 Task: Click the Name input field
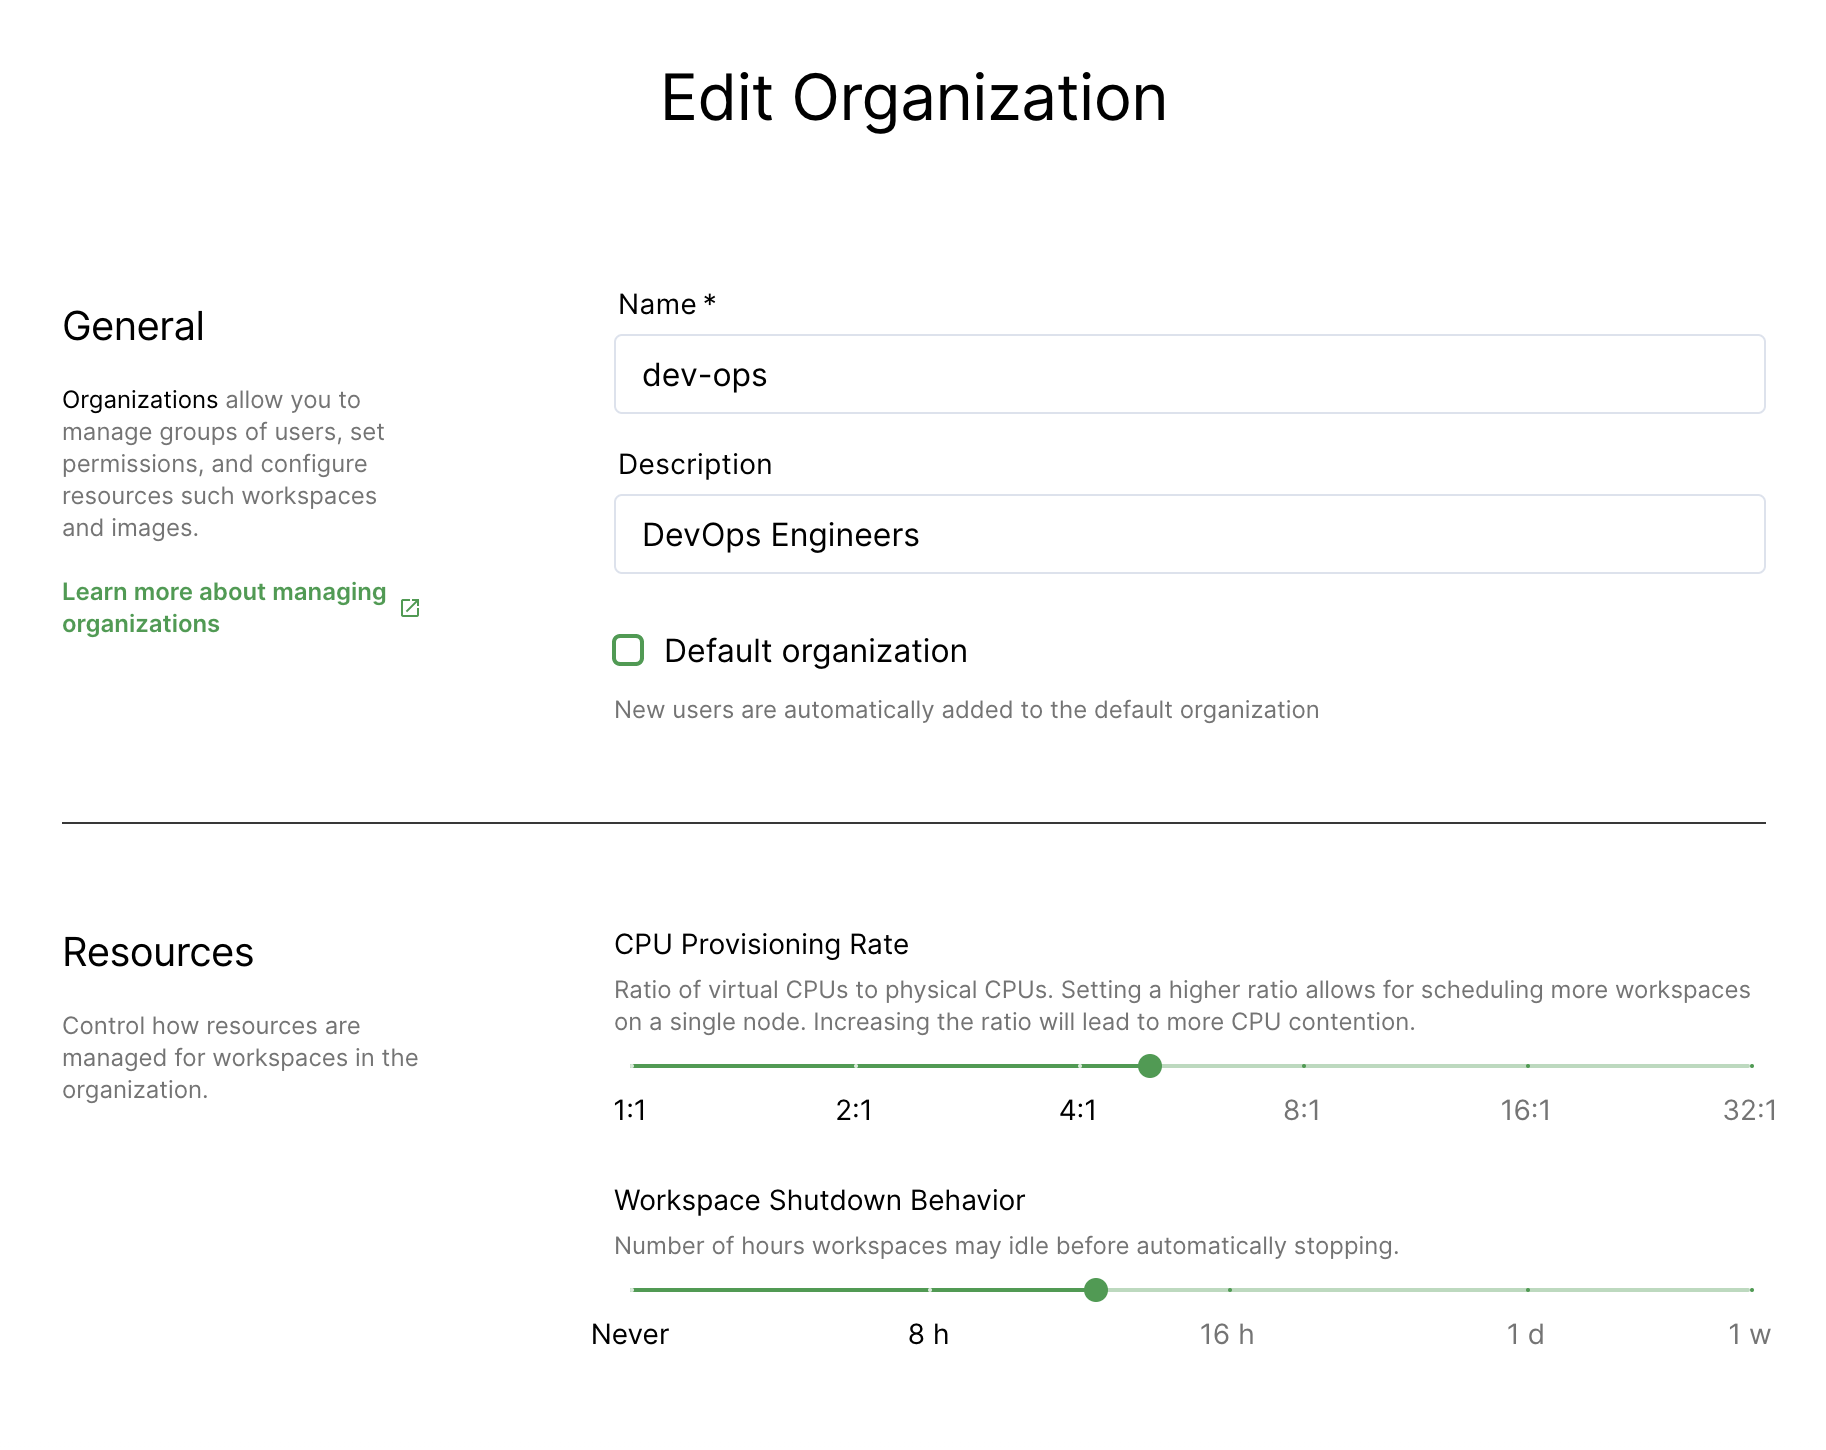1189,374
